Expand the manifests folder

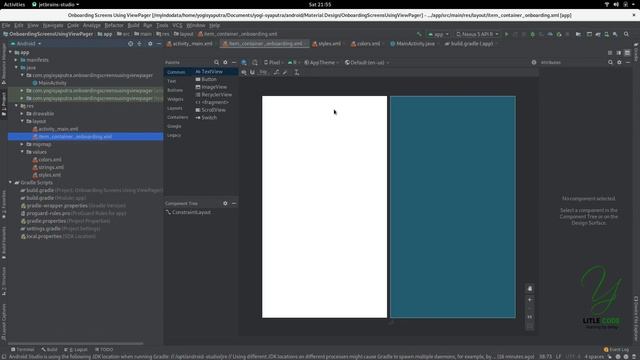pyautogui.click(x=16, y=60)
